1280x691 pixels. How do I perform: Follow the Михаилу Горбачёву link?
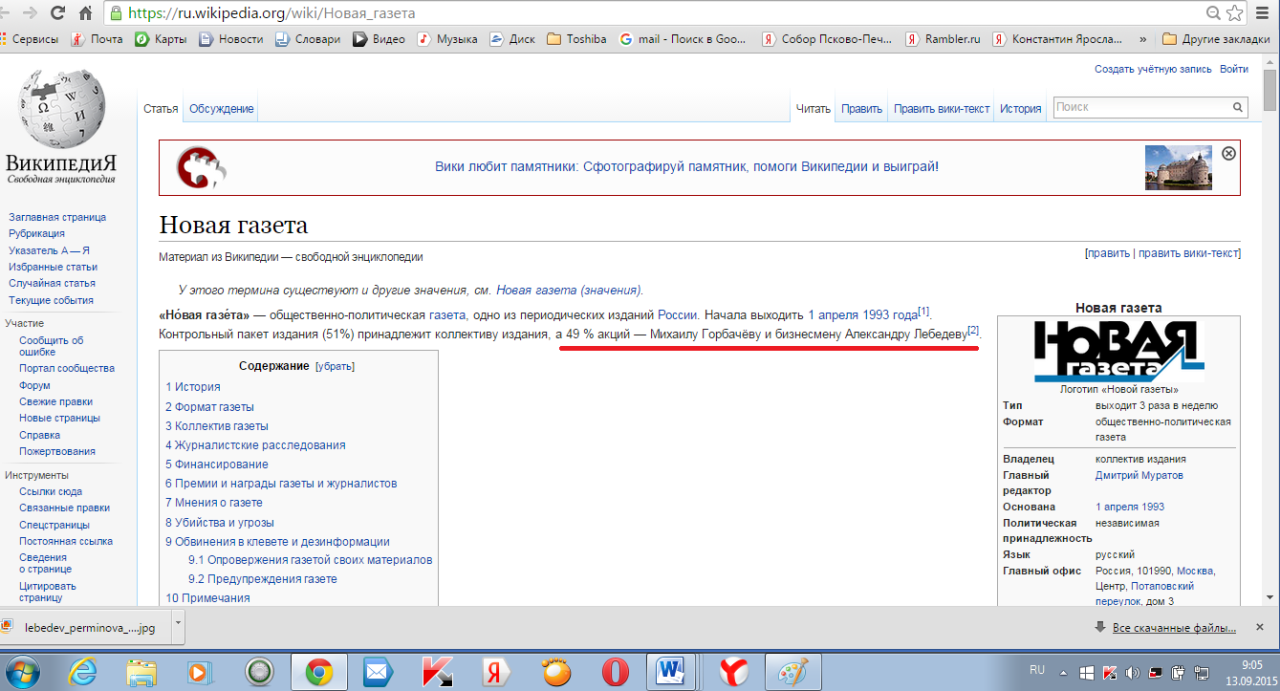(x=706, y=334)
